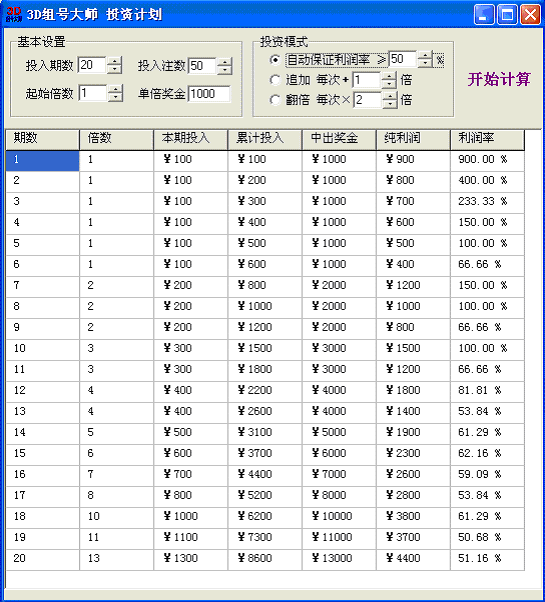This screenshot has width=545, height=602.
Task: Select the 翻倍 investment mode radio button
Action: point(275,100)
